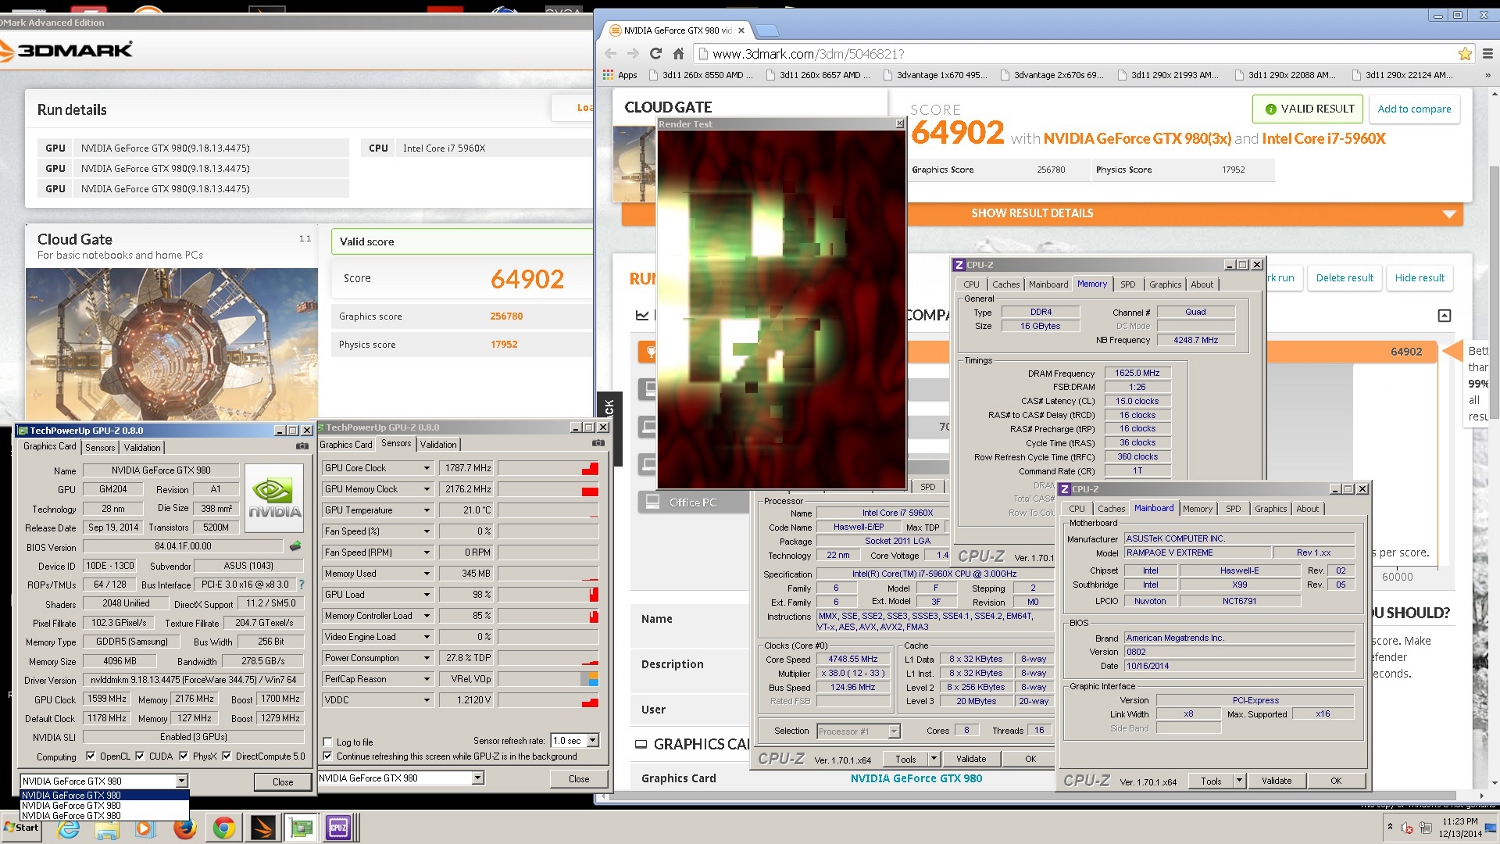Click the BIOS save chip icon in GPU-Z
The width and height of the screenshot is (1500, 844).
(x=295, y=546)
